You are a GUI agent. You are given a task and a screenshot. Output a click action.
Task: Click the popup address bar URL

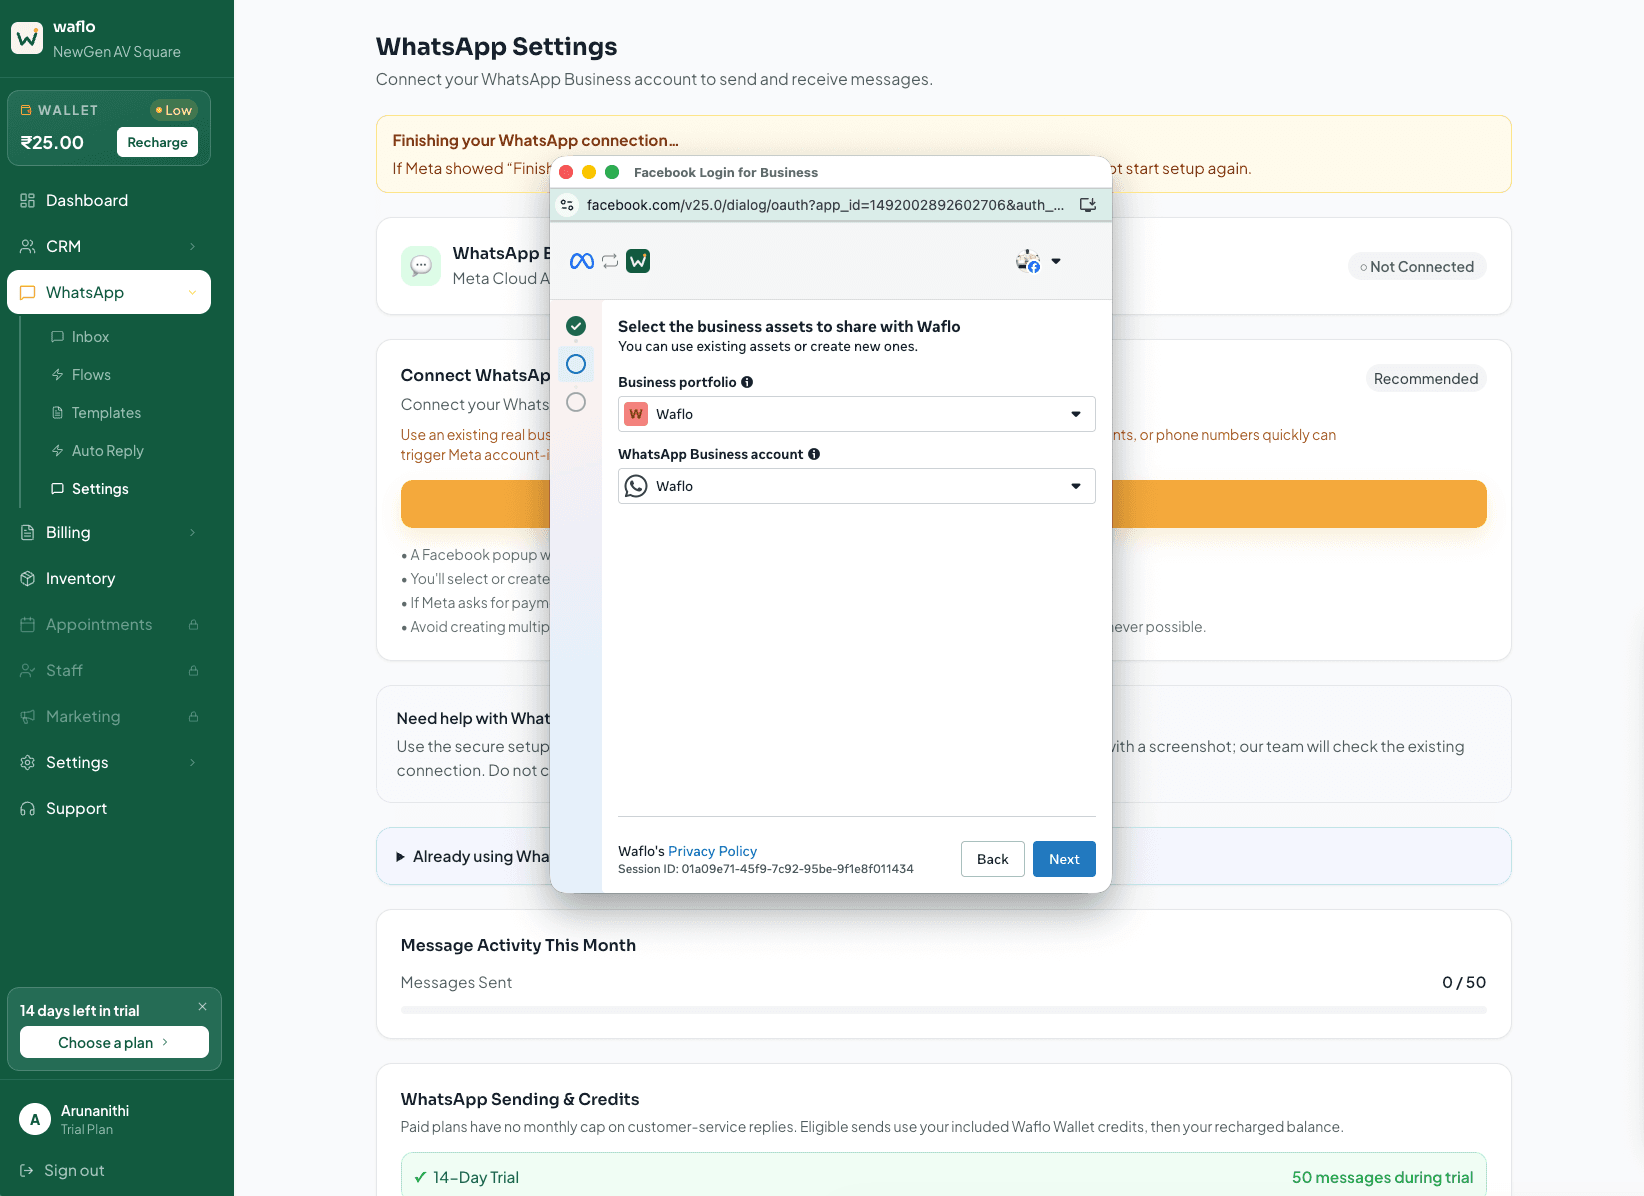[x=825, y=205]
